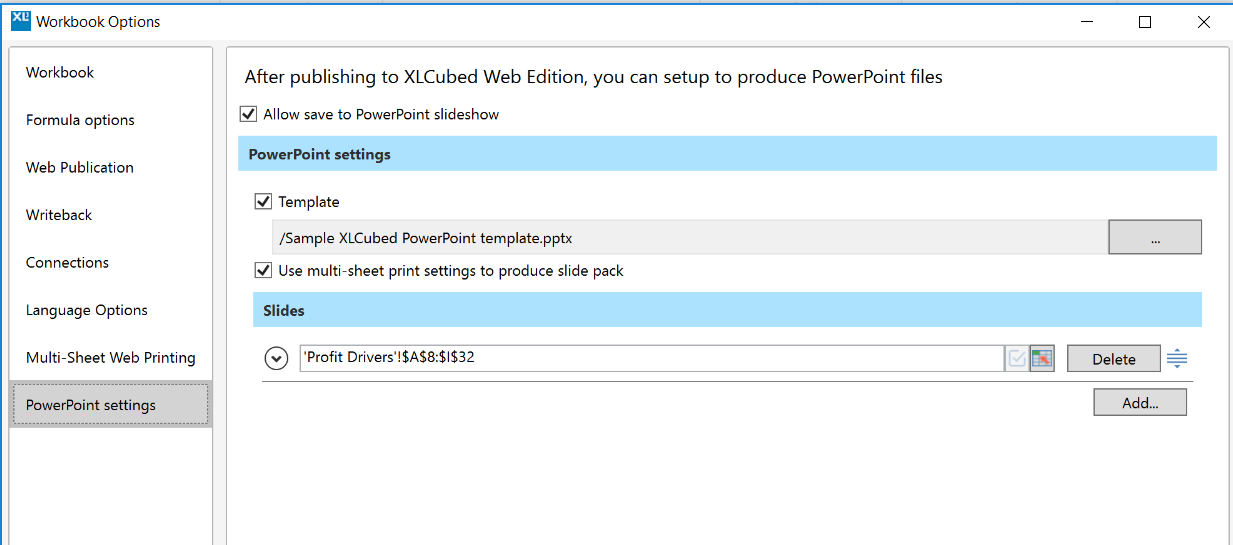Viewport: 1233px width, 545px height.
Task: Expand the Profit Drivers slide details
Action: [x=275, y=359]
